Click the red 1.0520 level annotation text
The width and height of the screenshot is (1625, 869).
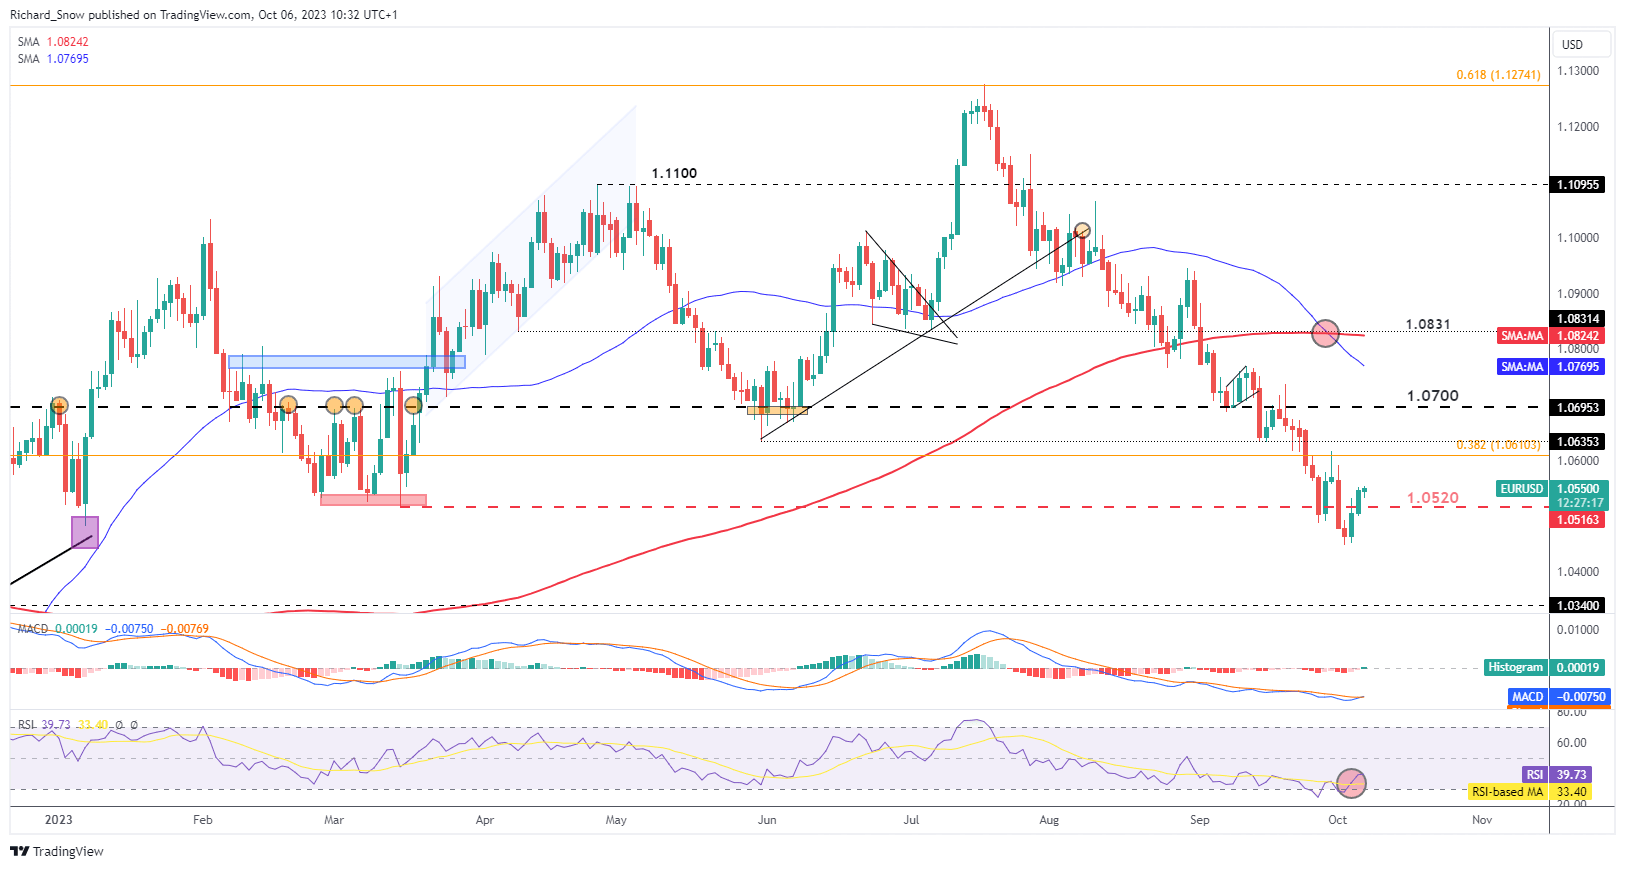[1433, 498]
